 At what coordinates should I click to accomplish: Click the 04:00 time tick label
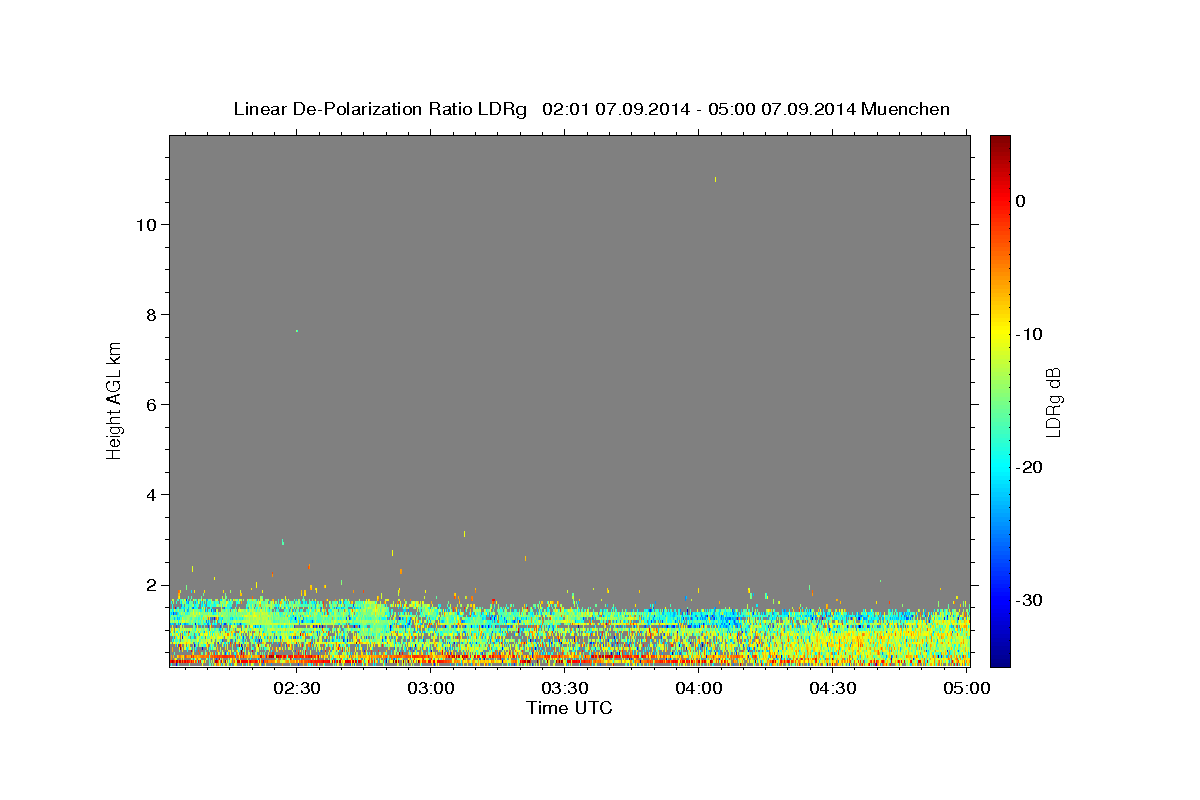coord(698,689)
